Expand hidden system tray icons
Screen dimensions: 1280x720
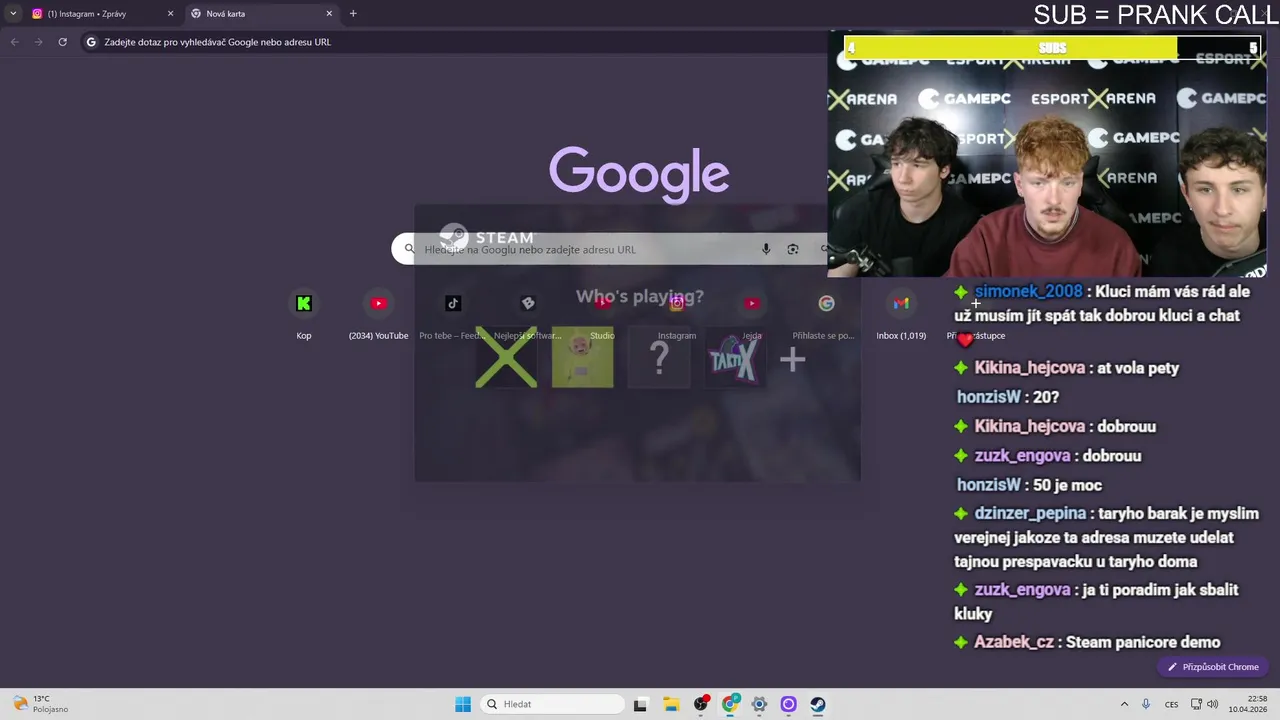point(1124,704)
